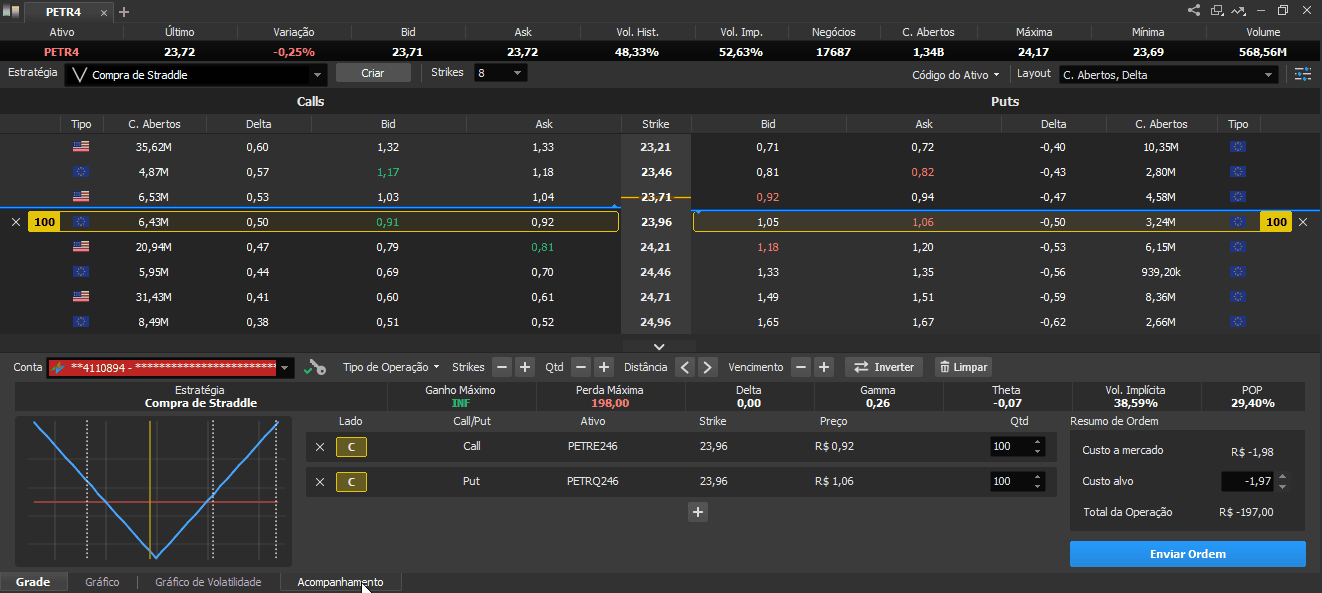Toggle side C on the Put leg
Viewport: 1322px width, 593px height.
click(351, 482)
